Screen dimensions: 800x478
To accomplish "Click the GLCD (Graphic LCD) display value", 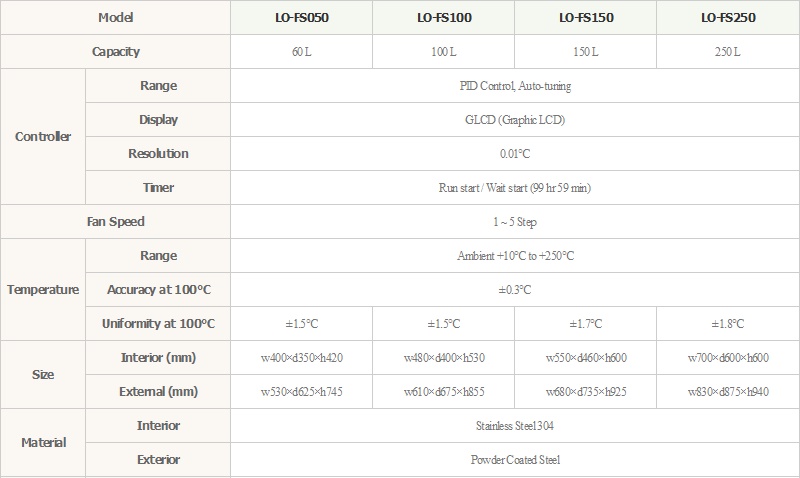I will pos(515,120).
